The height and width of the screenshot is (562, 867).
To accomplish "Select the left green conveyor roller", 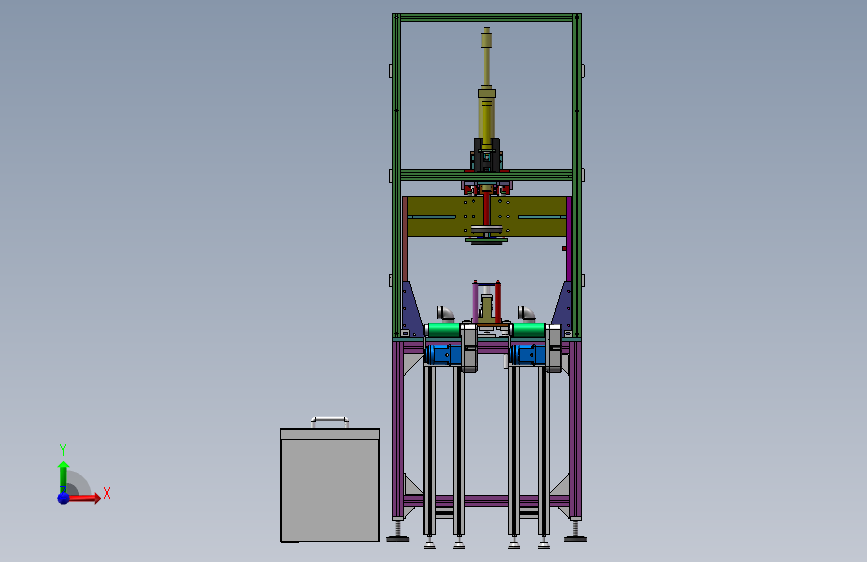I will tap(443, 330).
